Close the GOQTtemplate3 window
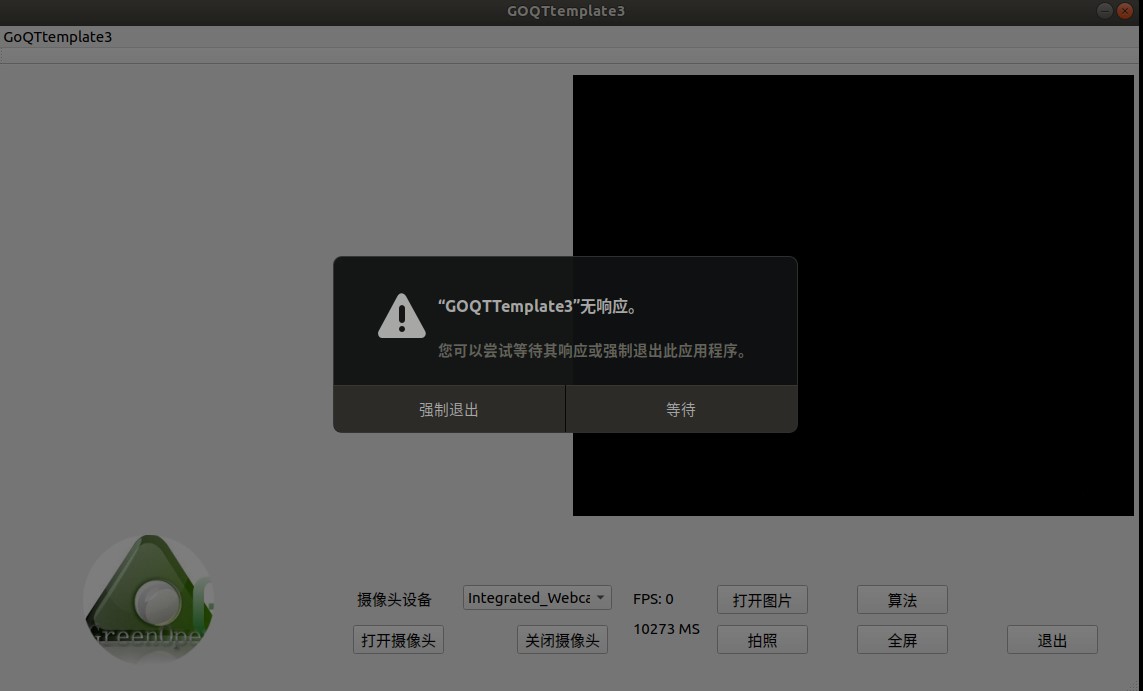The width and height of the screenshot is (1143, 691). 1125,10
